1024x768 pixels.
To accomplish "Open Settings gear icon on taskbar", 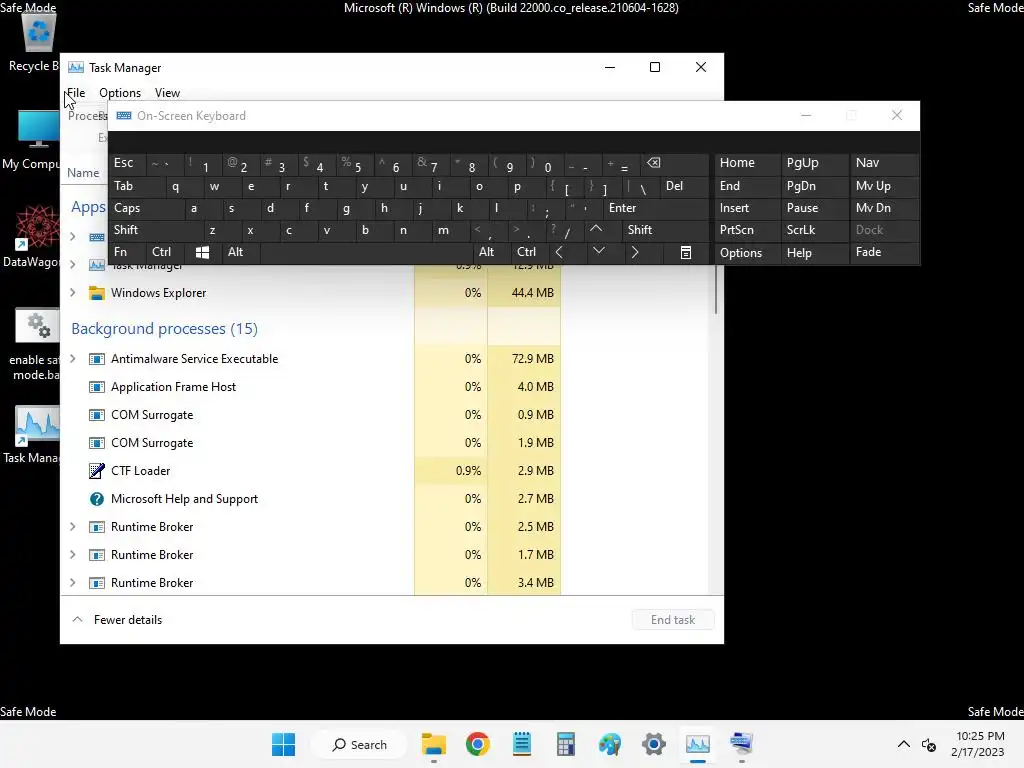I will [x=654, y=744].
